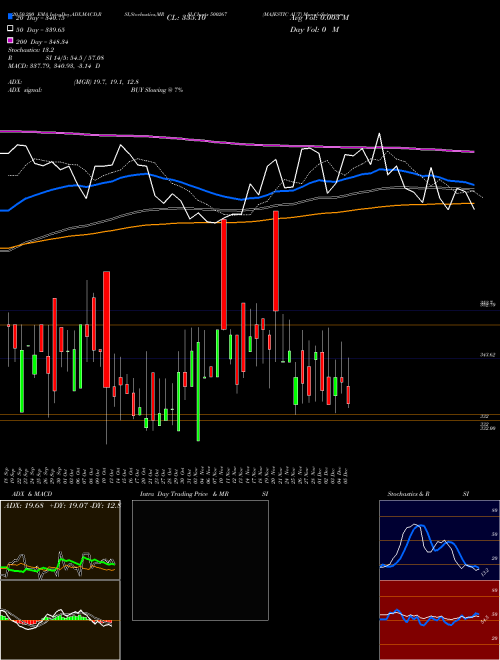Click the 13.2 value on Stochastics chart

[484, 572]
